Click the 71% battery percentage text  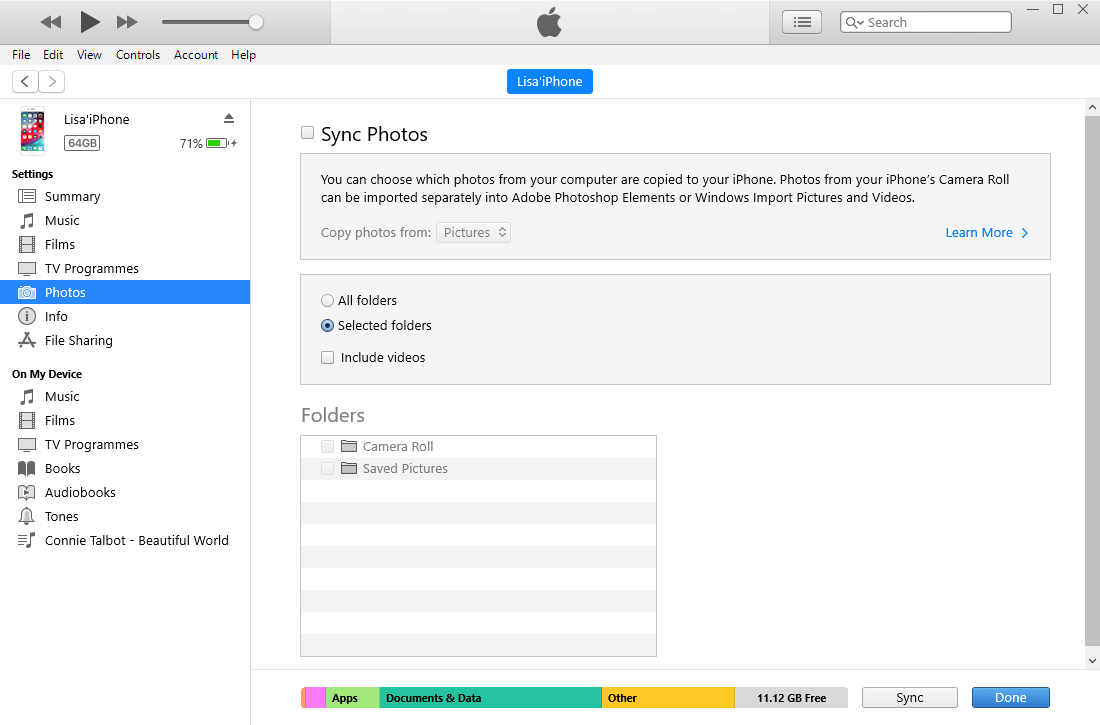click(x=191, y=143)
